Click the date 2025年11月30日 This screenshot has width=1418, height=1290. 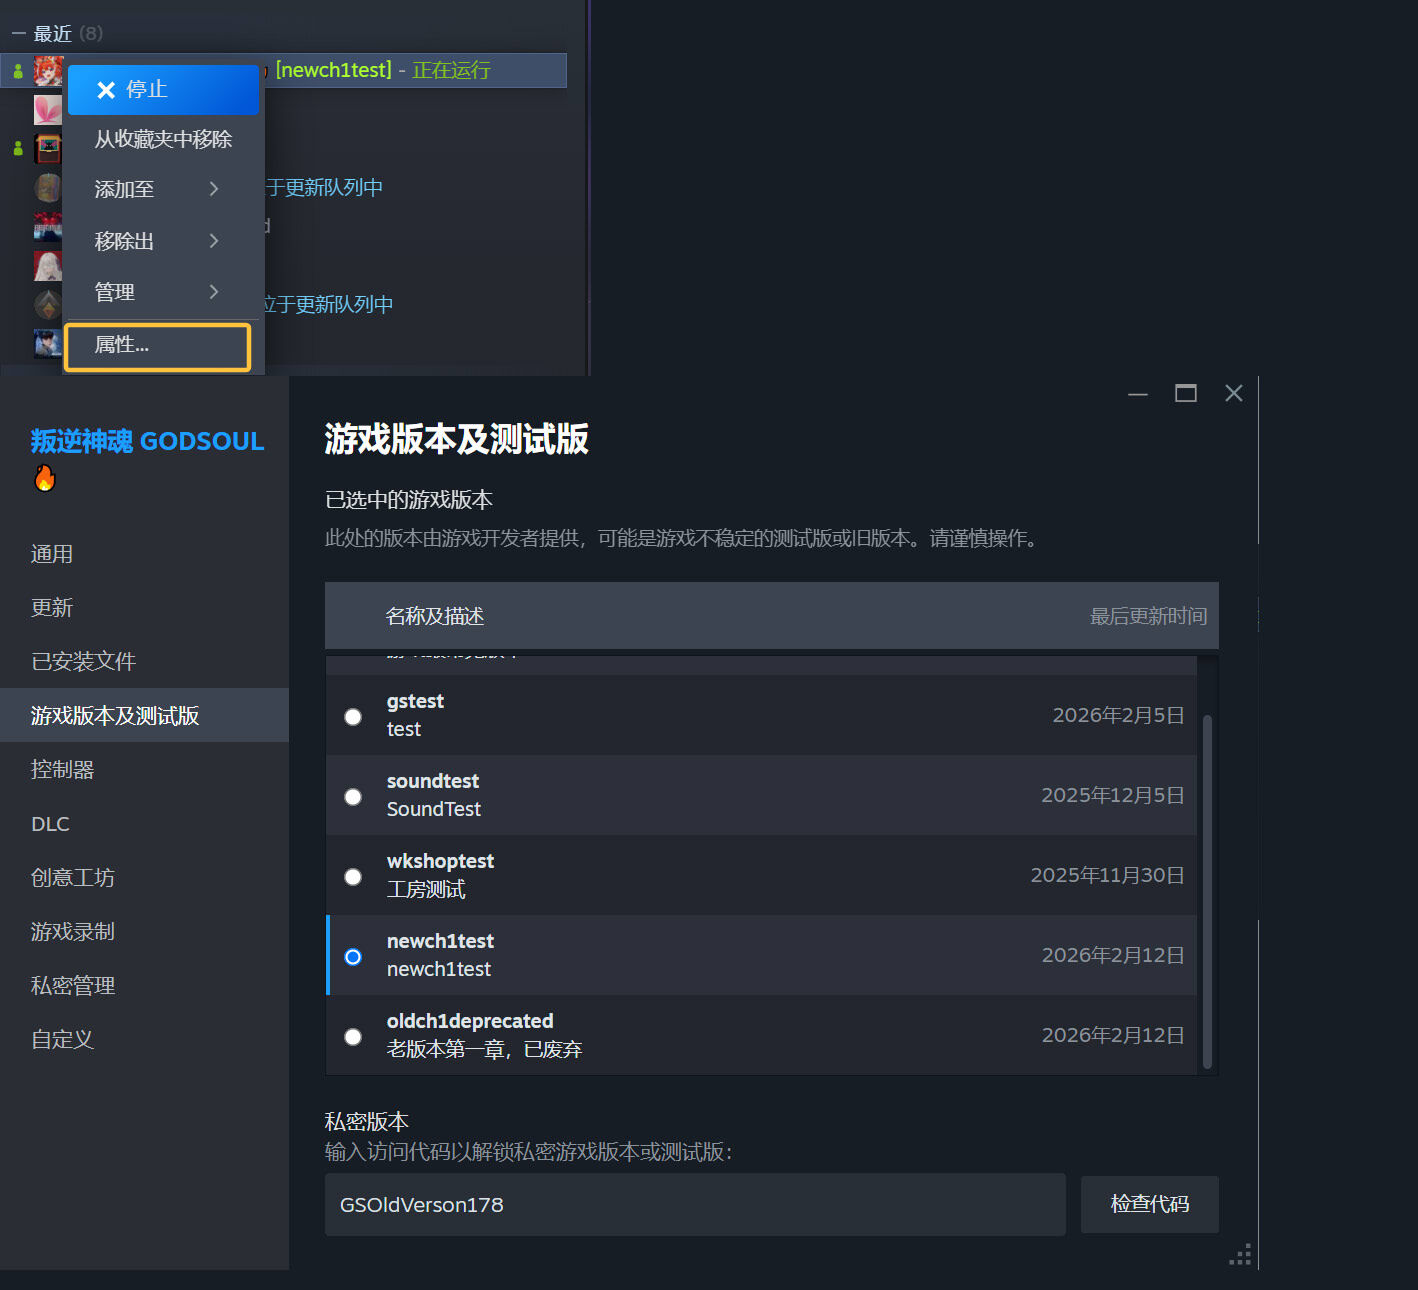coord(1108,875)
